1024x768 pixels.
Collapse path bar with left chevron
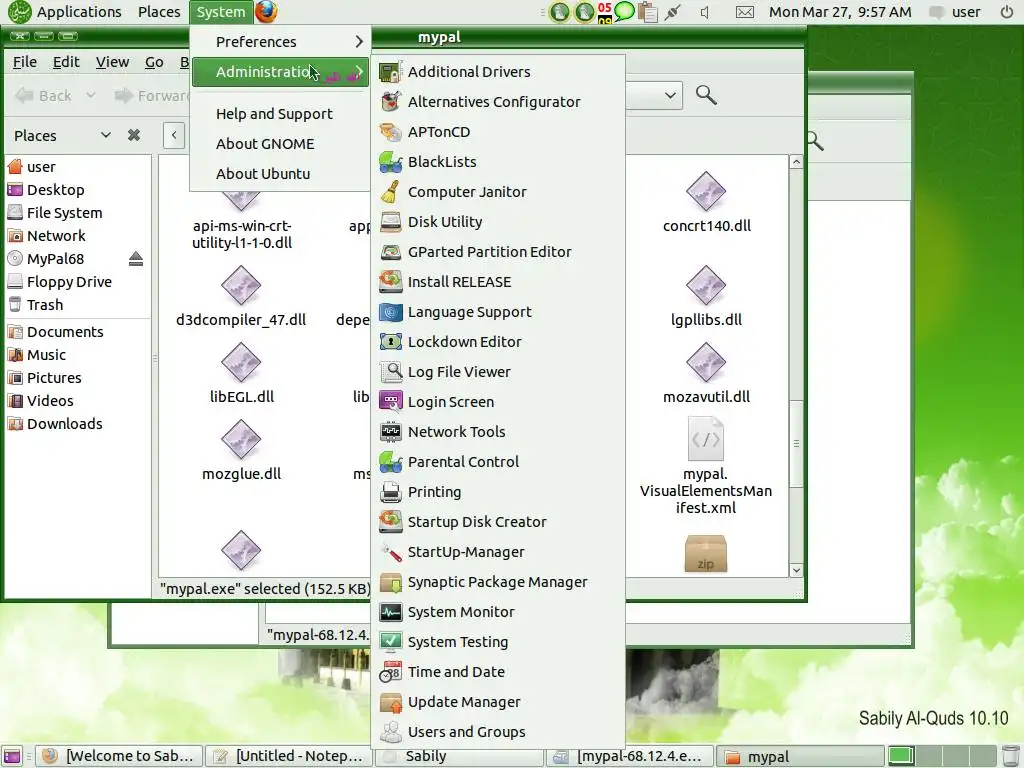point(174,135)
